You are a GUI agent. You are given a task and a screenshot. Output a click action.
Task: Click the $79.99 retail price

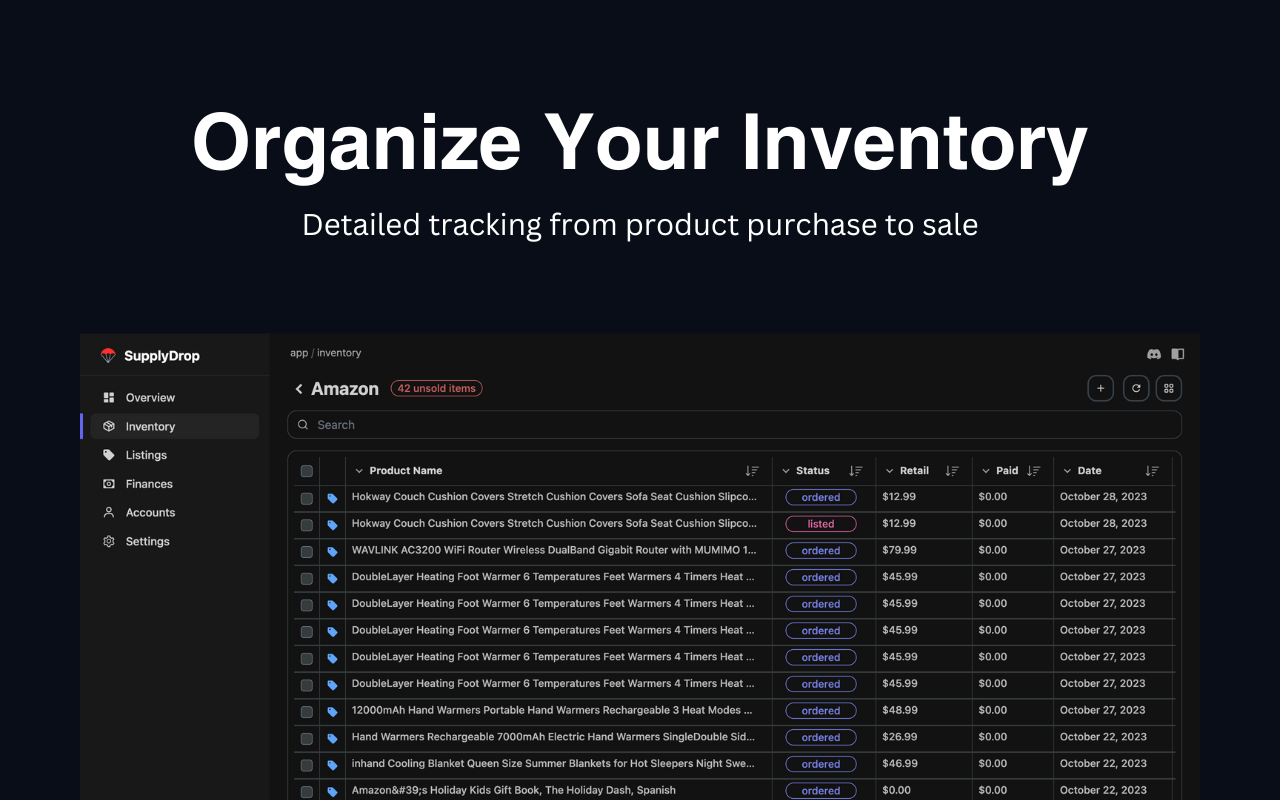point(900,550)
